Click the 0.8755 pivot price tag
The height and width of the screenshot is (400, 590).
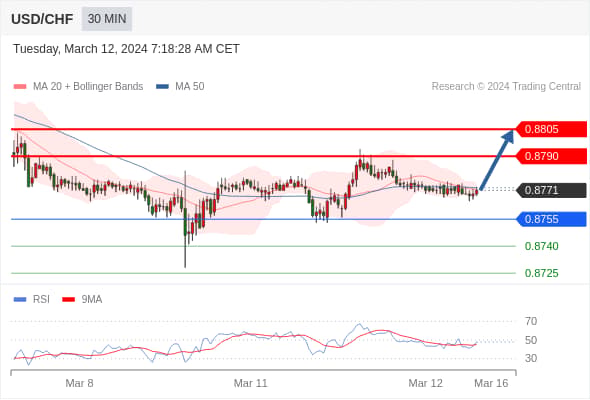[x=551, y=219]
